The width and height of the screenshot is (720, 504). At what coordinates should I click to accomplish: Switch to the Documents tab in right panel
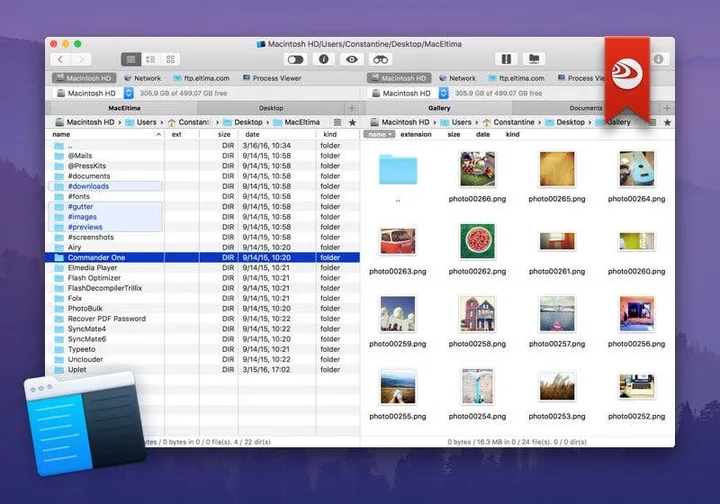point(586,108)
